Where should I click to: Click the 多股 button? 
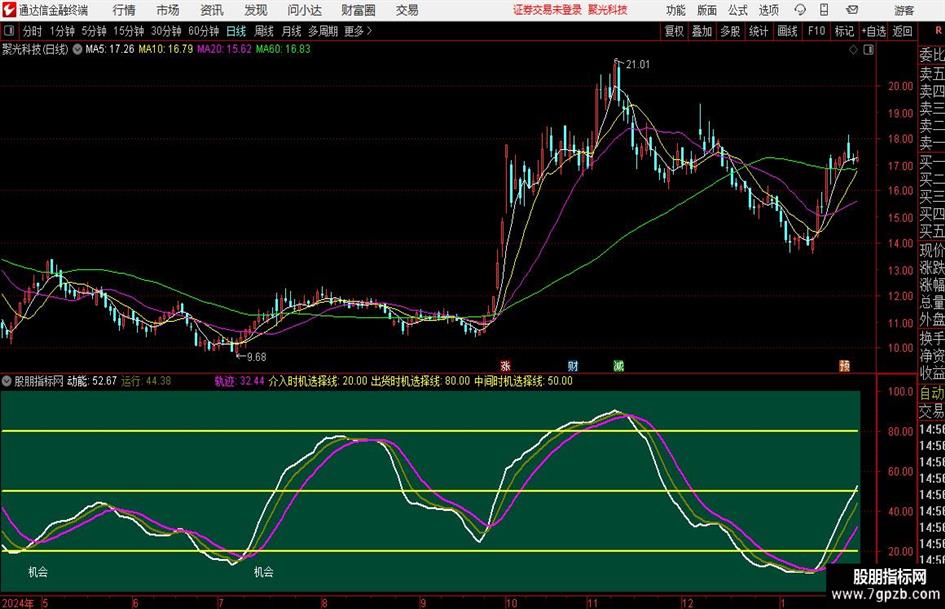pyautogui.click(x=730, y=31)
